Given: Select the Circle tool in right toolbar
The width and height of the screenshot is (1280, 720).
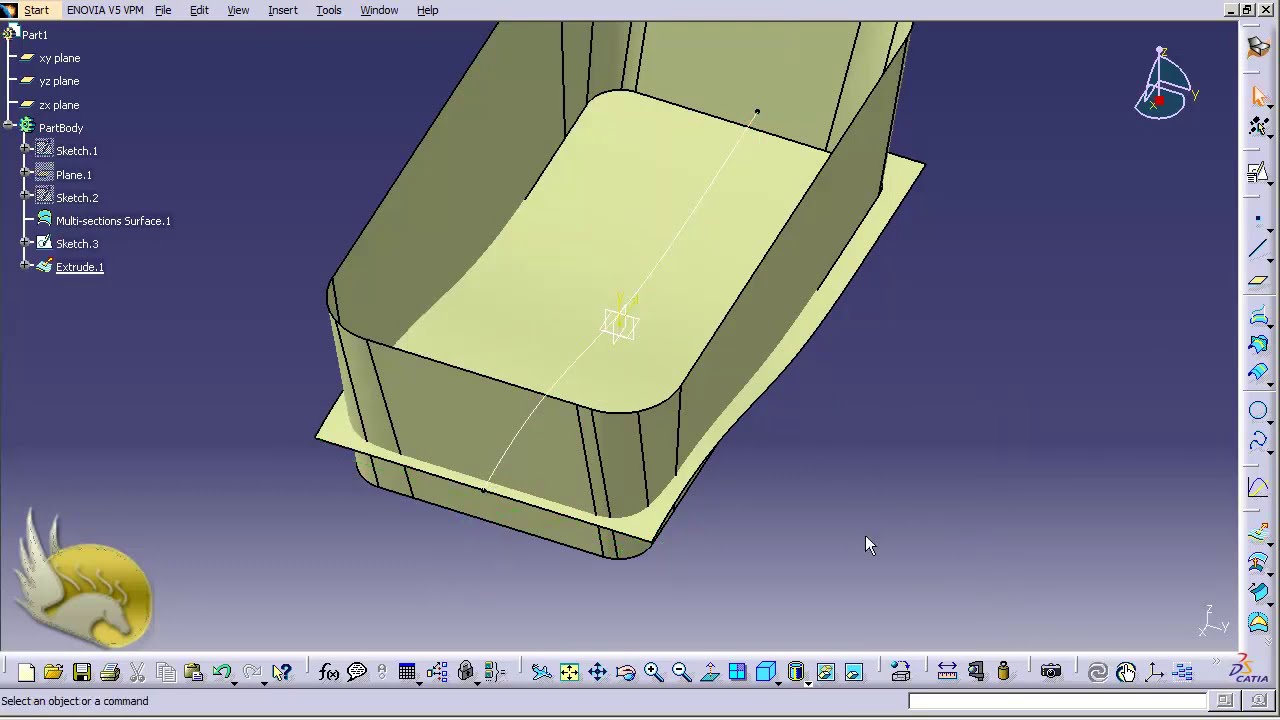Looking at the screenshot, I should (1258, 411).
